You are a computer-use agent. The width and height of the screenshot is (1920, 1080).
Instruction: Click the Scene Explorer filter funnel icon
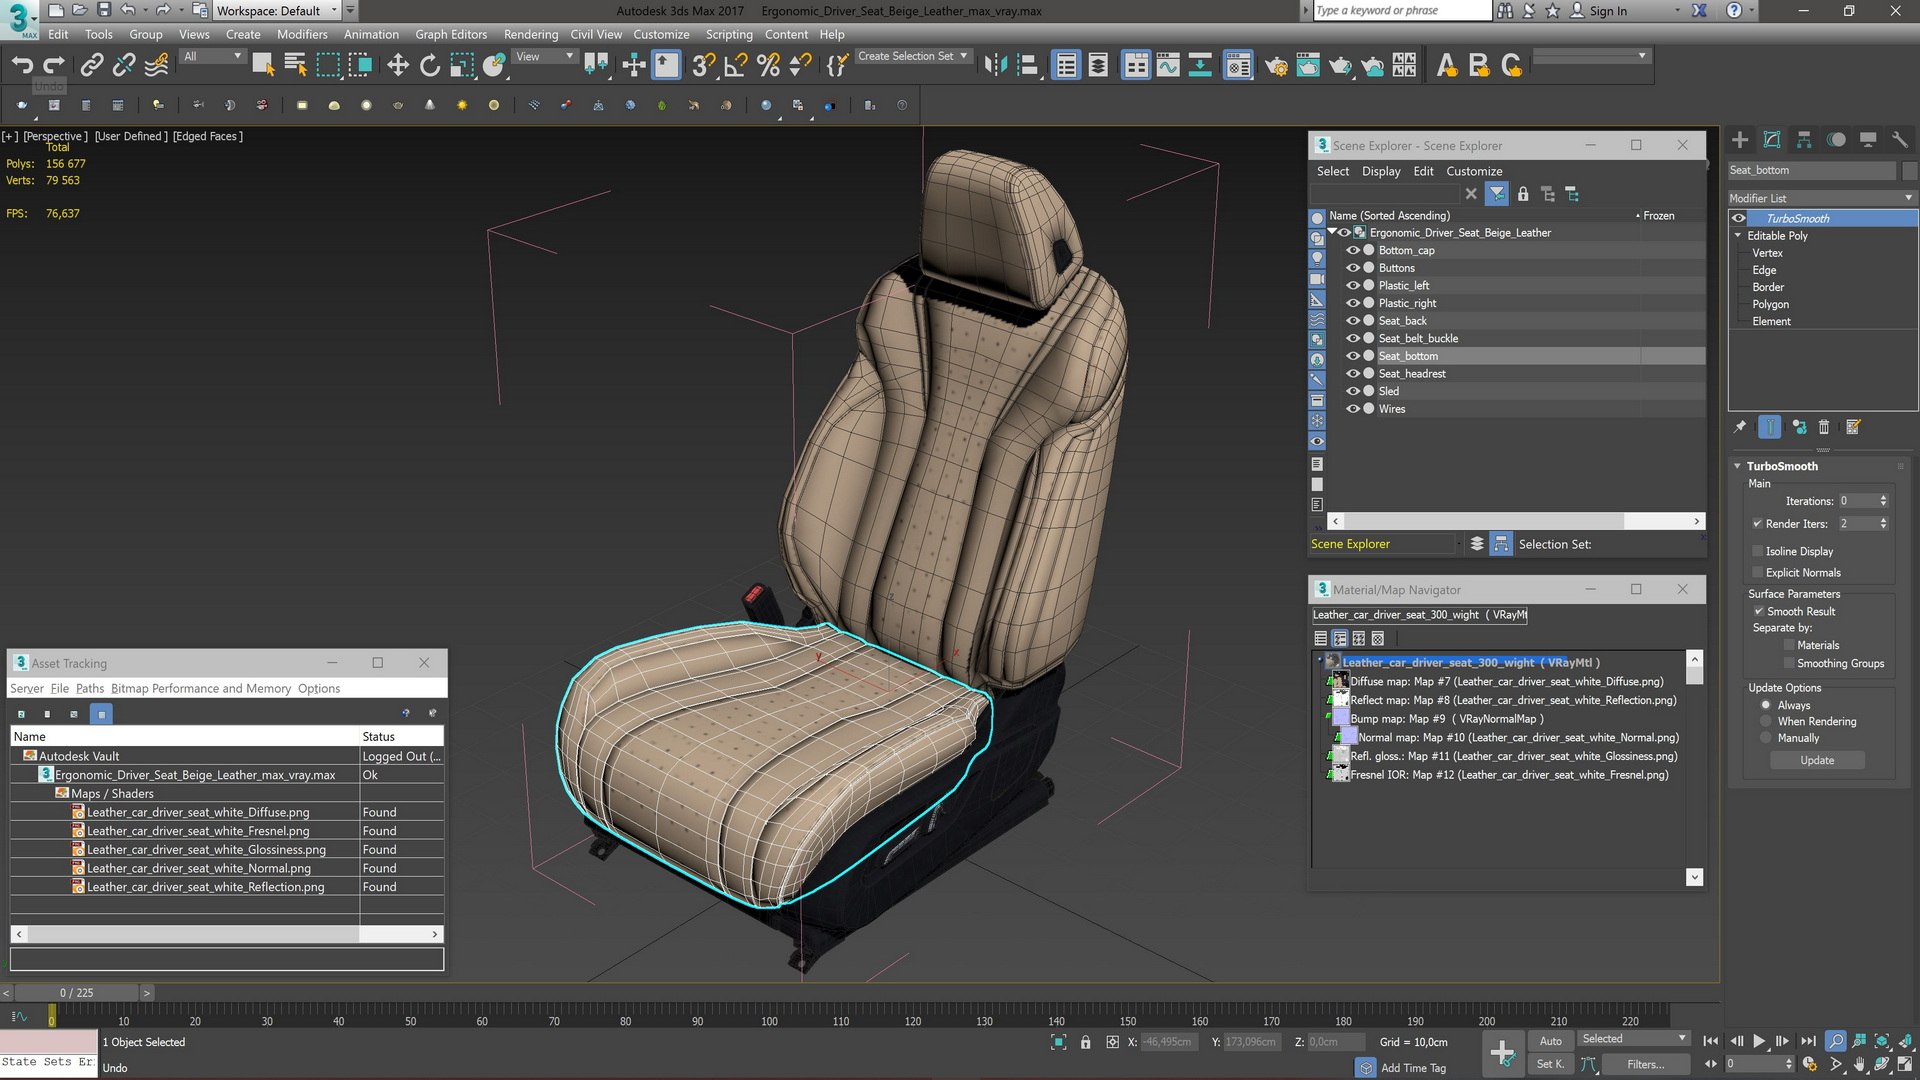click(1497, 195)
